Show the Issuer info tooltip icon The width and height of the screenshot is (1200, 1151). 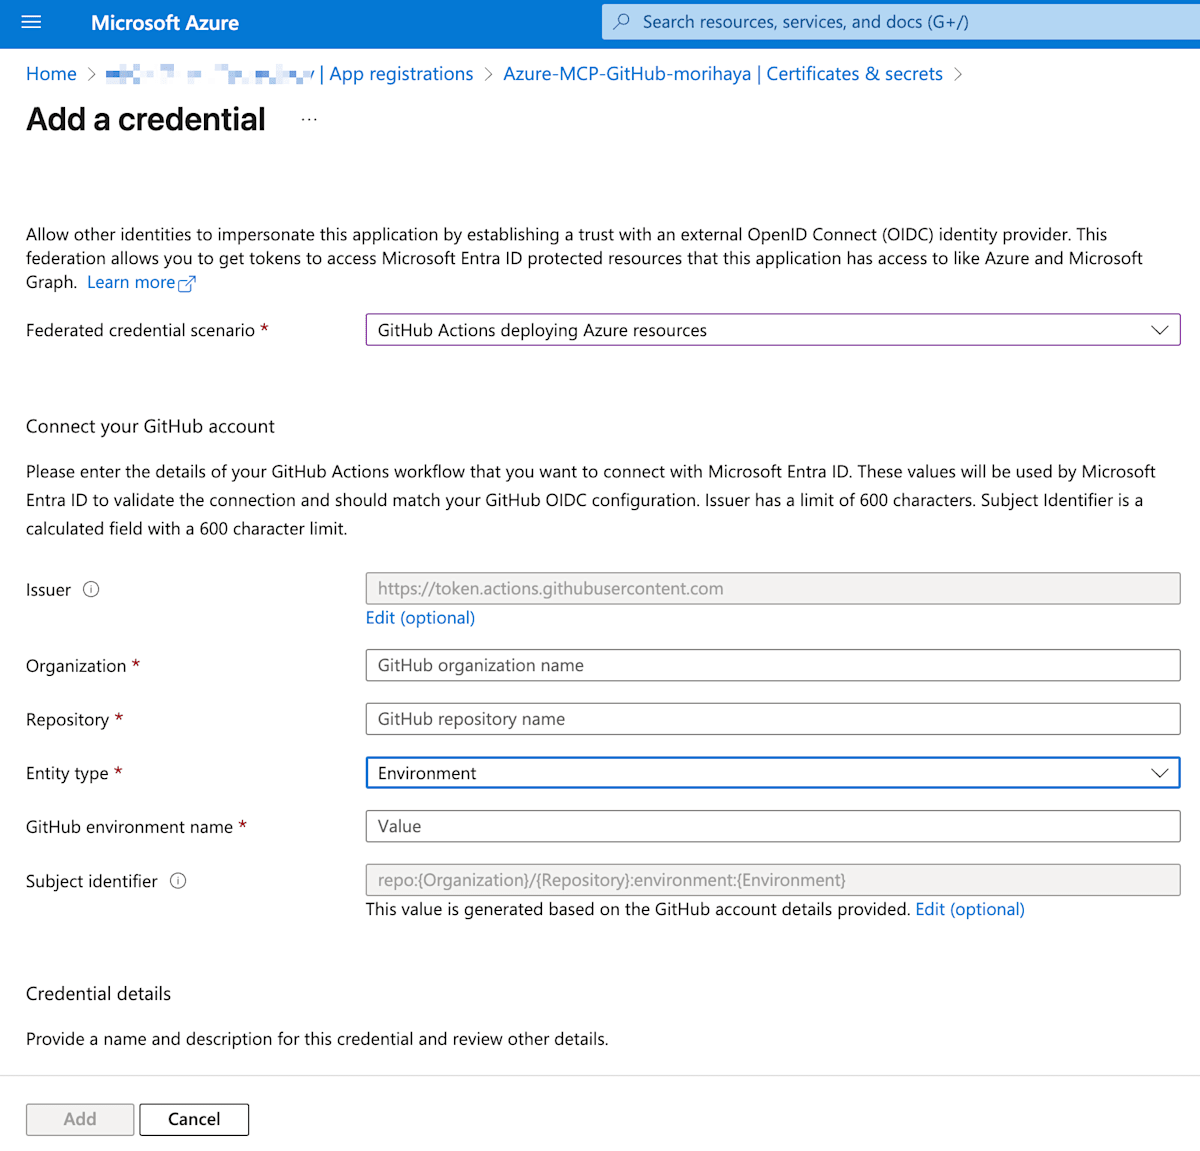click(91, 589)
